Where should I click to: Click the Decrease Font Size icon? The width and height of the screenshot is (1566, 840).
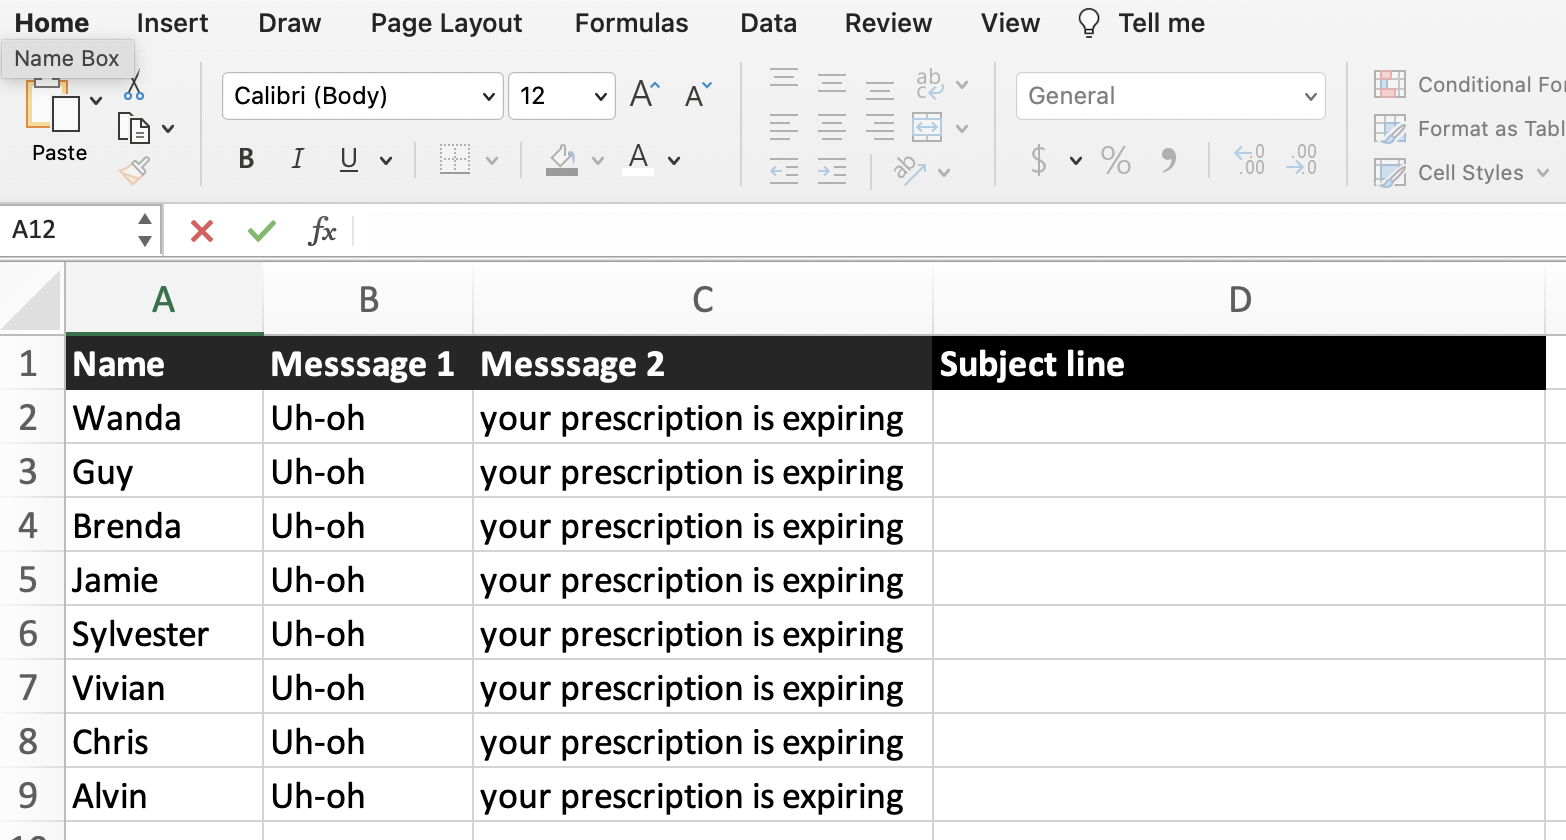[698, 95]
